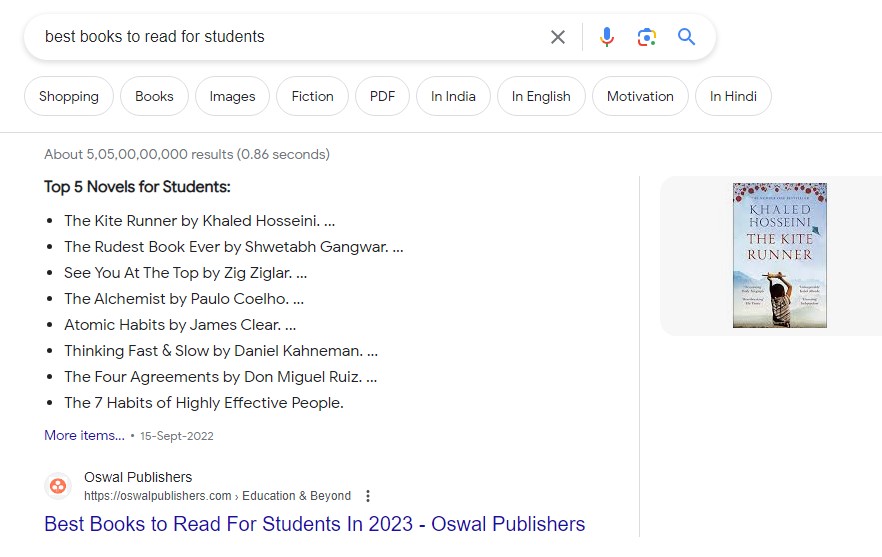The image size is (882, 557).
Task: Select the Books filter chip
Action: [154, 96]
